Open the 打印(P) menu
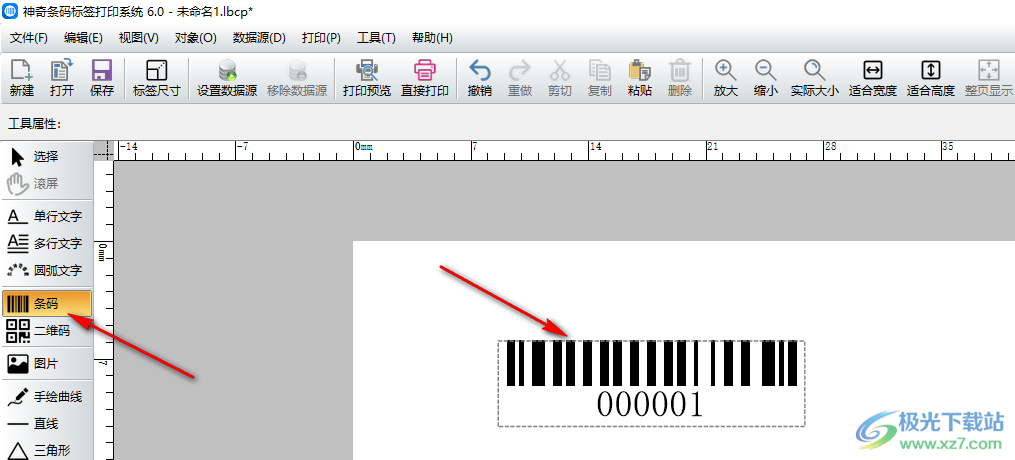 [321, 38]
